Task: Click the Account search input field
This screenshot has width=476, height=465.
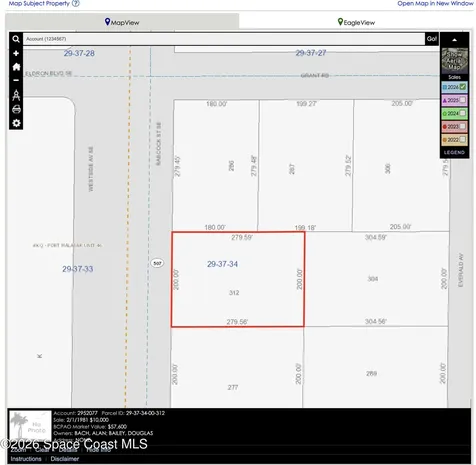Action: pyautogui.click(x=224, y=39)
